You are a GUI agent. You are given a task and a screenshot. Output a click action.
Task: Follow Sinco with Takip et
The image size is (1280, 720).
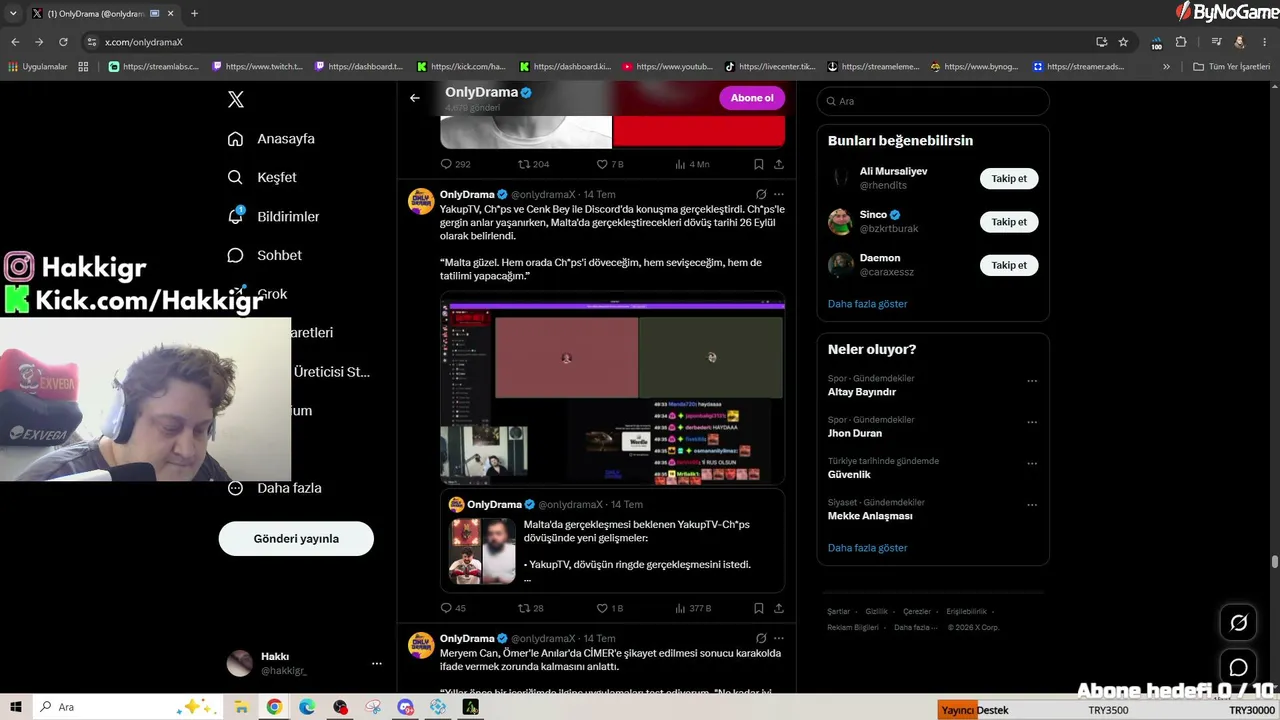click(x=1009, y=222)
